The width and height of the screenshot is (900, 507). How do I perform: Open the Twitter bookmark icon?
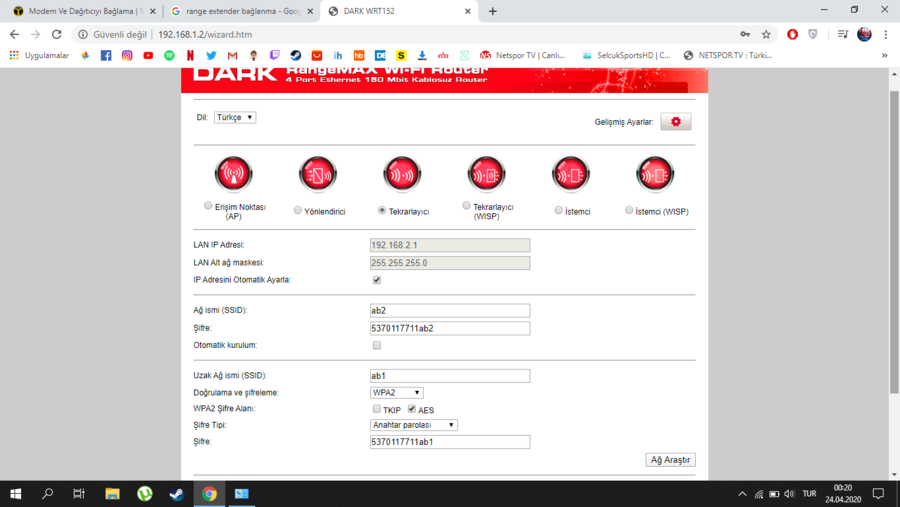pos(211,56)
